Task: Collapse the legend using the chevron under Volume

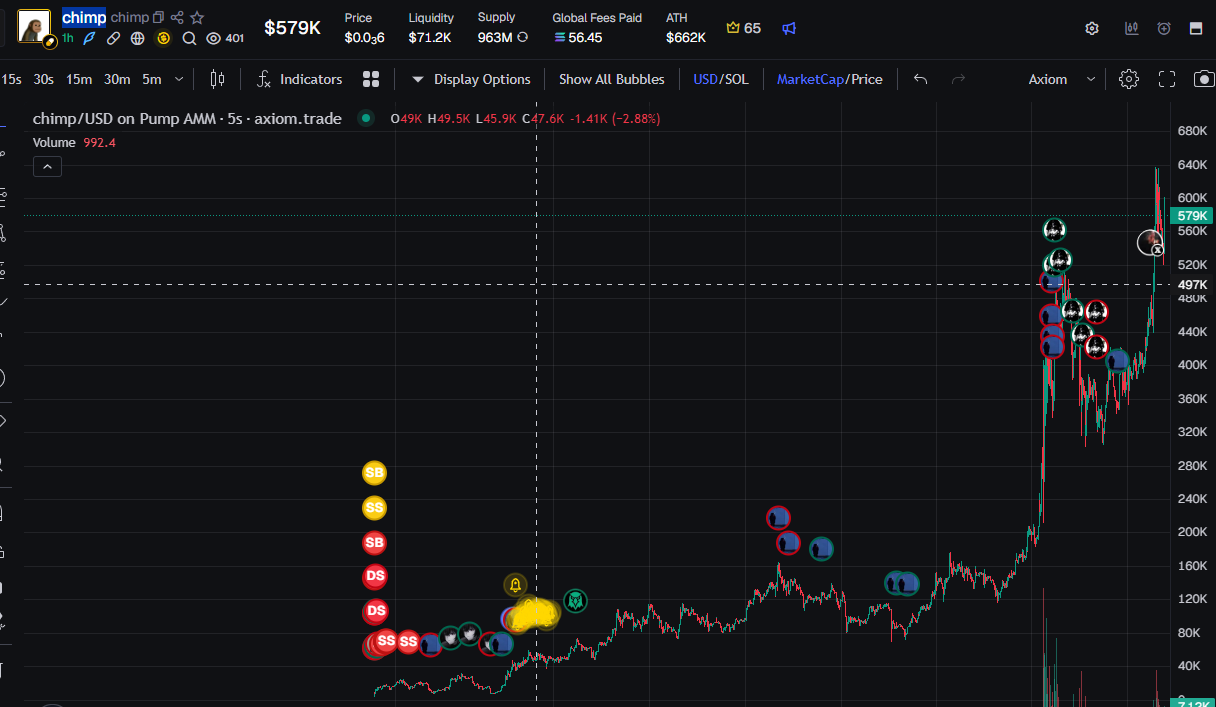Action: click(47, 167)
